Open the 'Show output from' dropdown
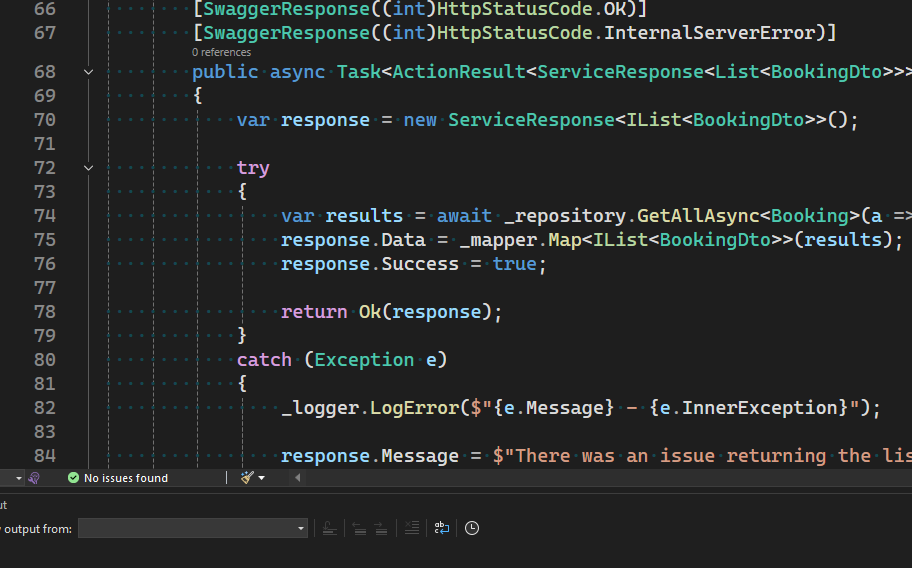Viewport: 912px width, 568px height. coord(192,528)
